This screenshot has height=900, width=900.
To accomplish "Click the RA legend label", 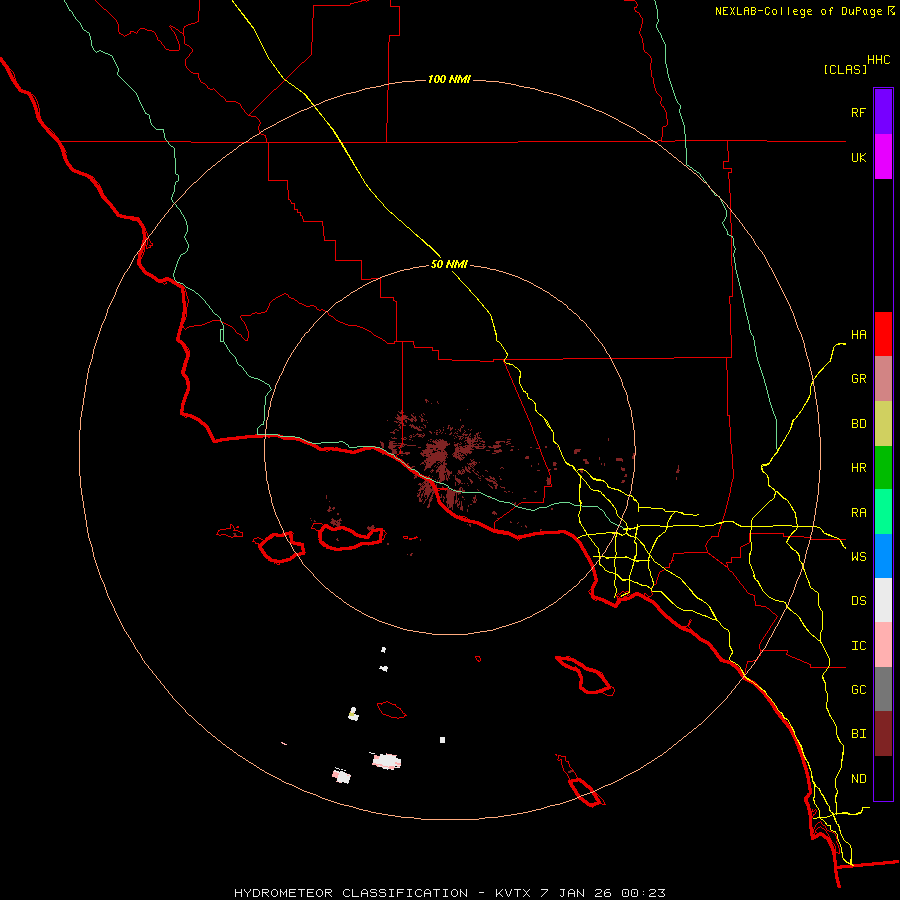I will click(858, 513).
